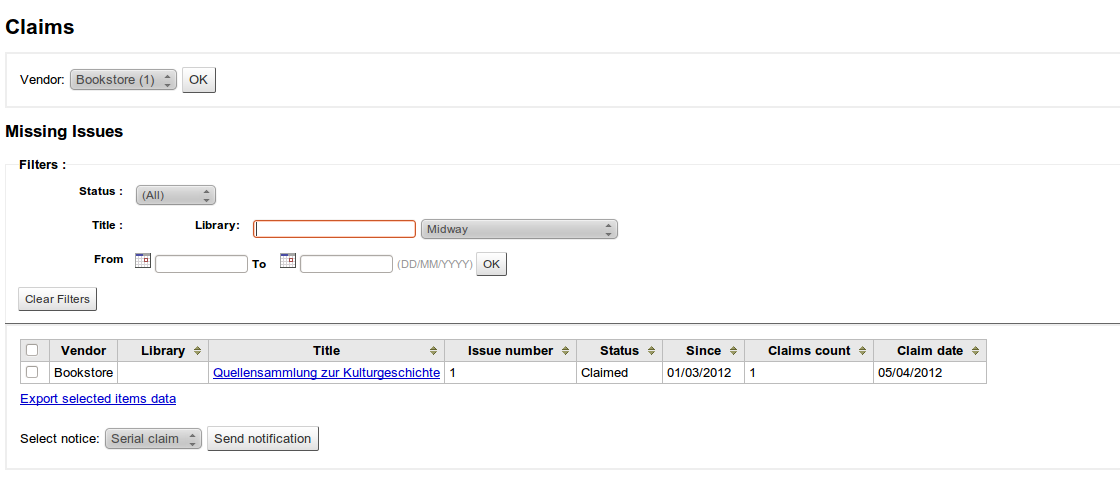Sort table by Since column
This screenshot has height=491, width=1120.
tap(703, 351)
